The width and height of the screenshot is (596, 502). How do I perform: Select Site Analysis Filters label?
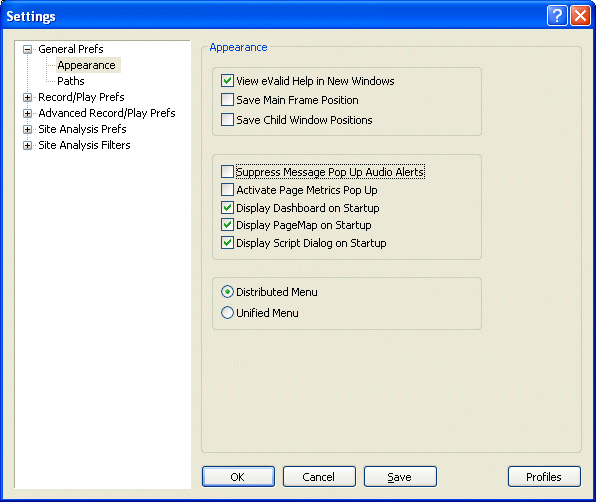click(84, 145)
